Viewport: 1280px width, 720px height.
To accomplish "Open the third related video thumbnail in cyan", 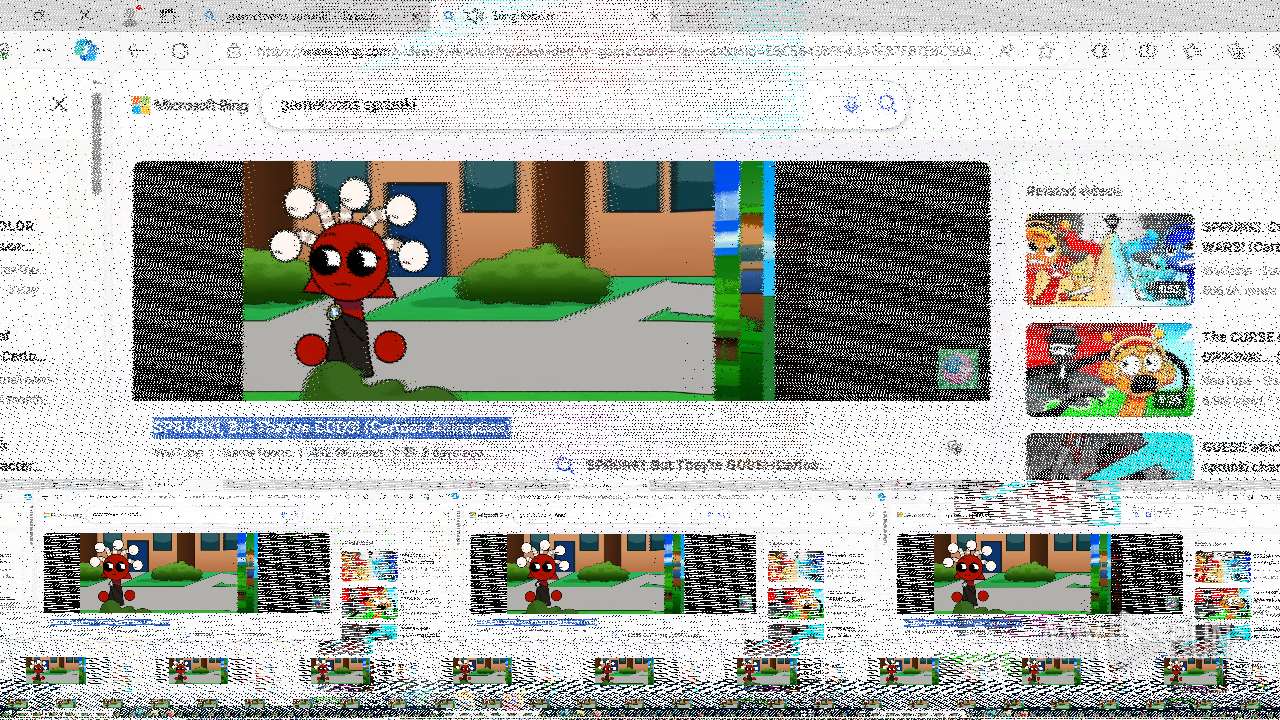I will pyautogui.click(x=1110, y=457).
